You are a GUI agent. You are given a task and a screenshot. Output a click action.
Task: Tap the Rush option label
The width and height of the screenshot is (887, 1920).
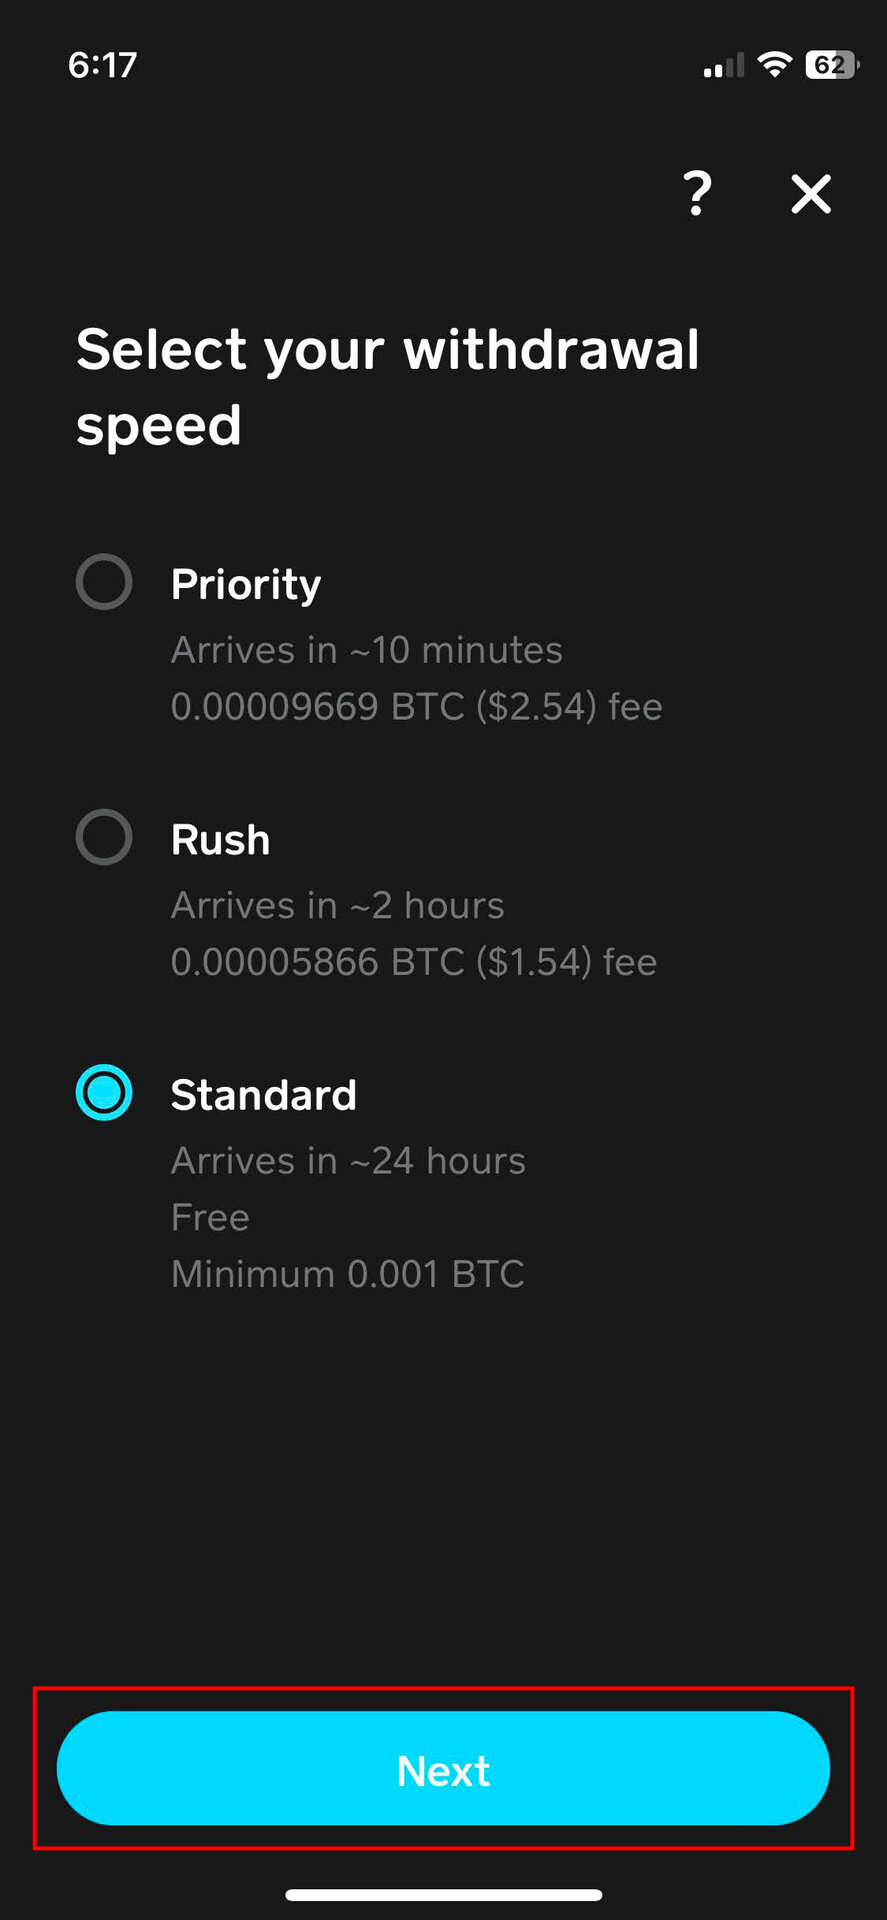[x=221, y=840]
